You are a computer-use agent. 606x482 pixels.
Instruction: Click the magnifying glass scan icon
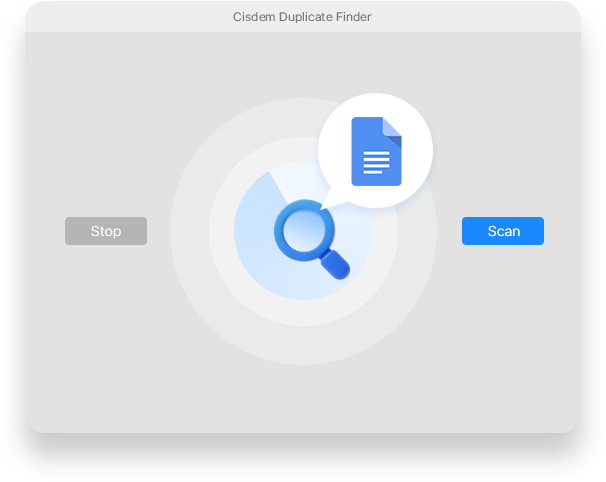[312, 239]
